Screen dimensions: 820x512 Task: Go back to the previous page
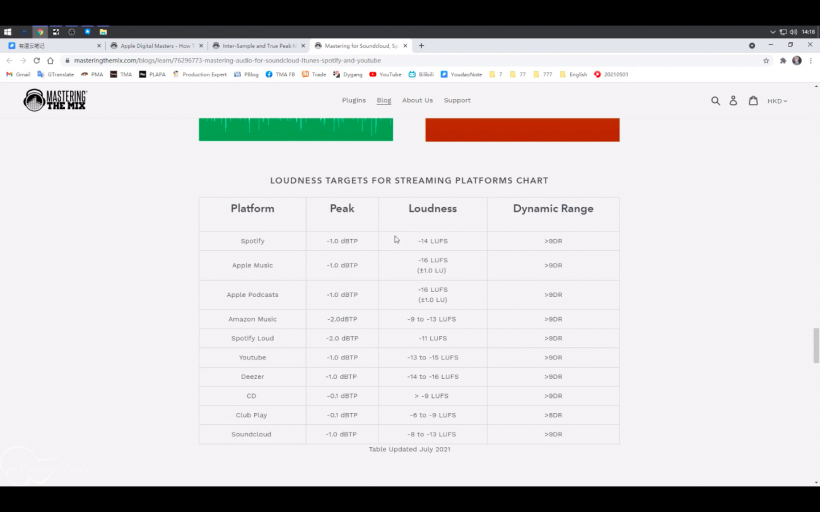9,61
